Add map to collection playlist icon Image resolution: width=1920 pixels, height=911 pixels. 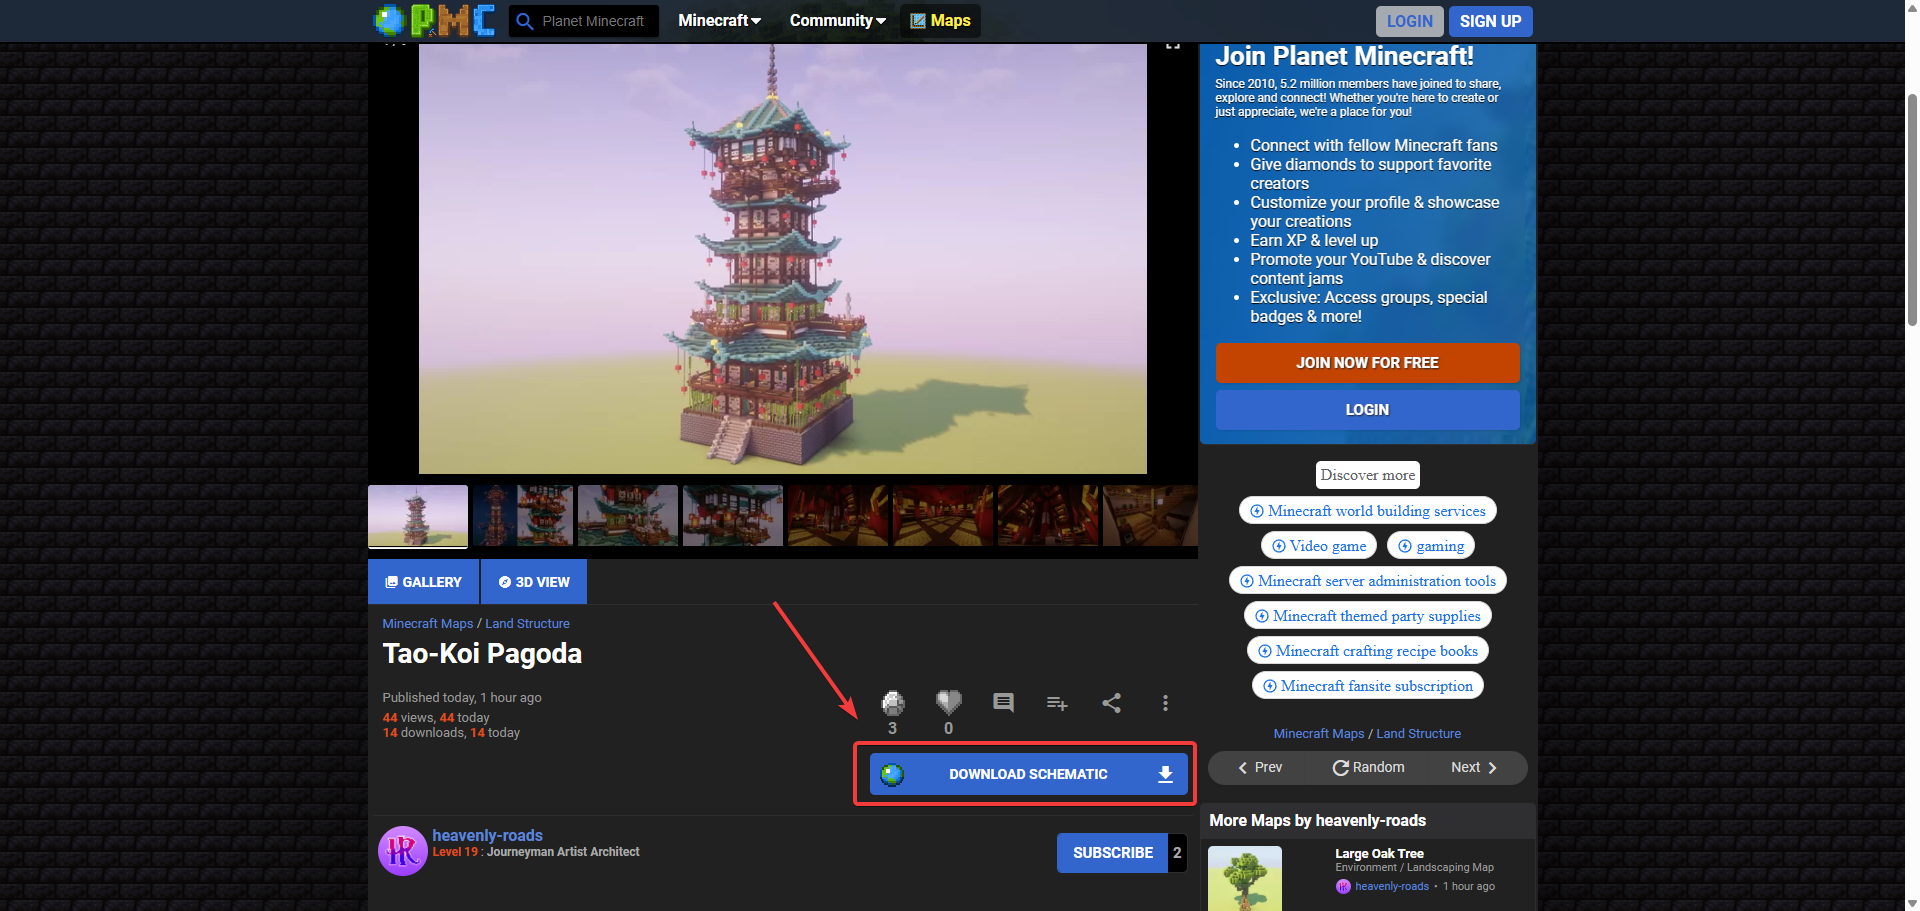(x=1057, y=703)
